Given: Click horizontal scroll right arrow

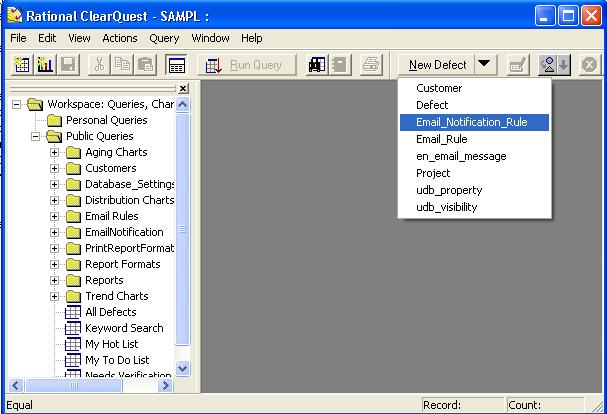Looking at the screenshot, I should 165,385.
